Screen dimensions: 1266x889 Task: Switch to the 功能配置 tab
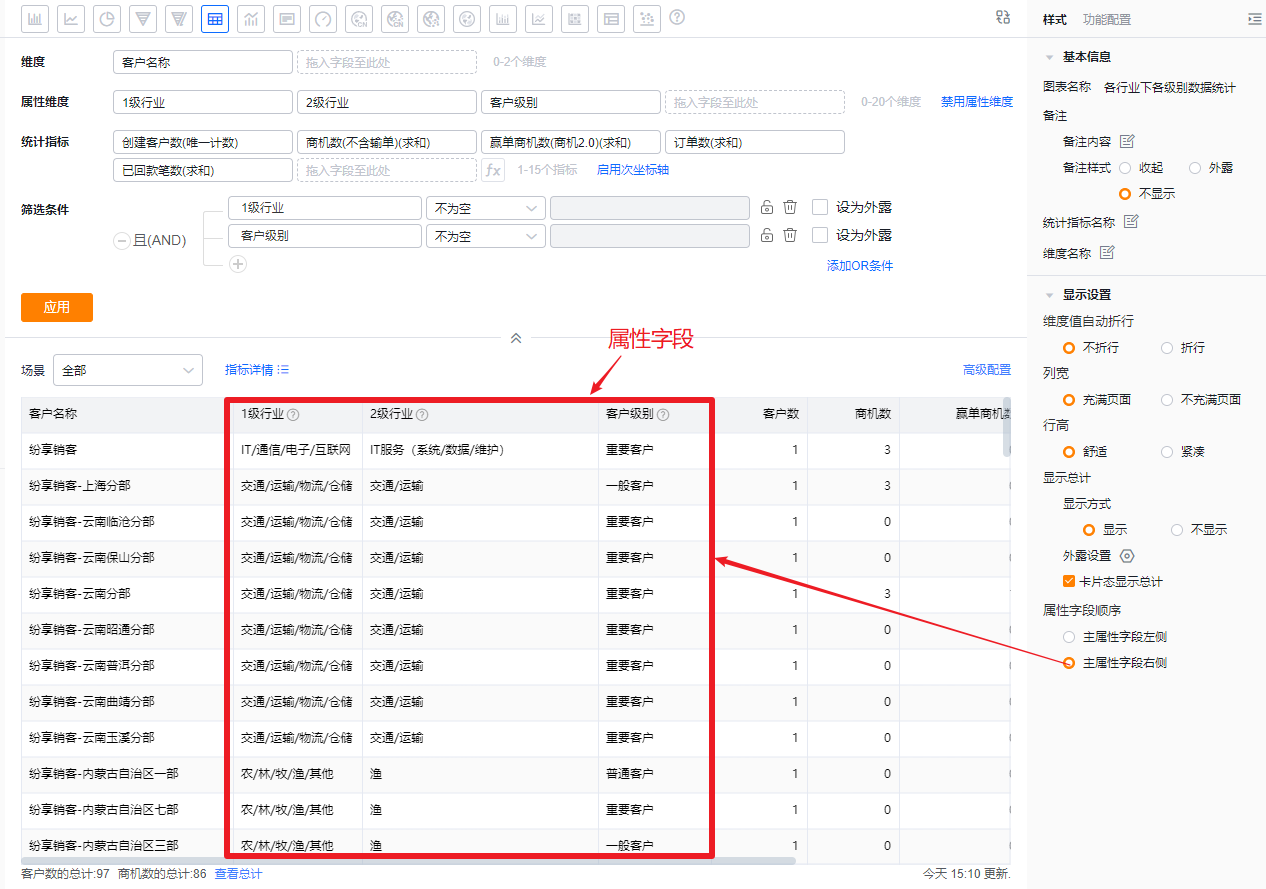(1106, 20)
